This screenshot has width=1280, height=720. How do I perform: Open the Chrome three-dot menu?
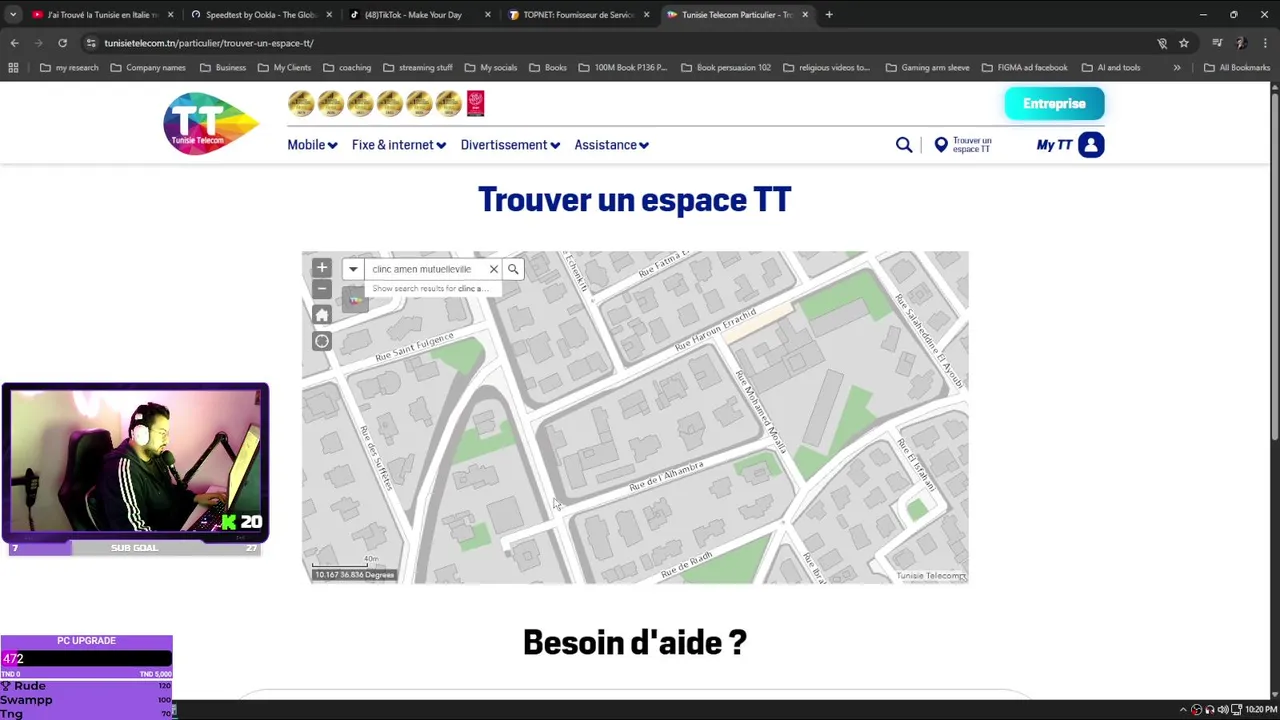point(1265,43)
